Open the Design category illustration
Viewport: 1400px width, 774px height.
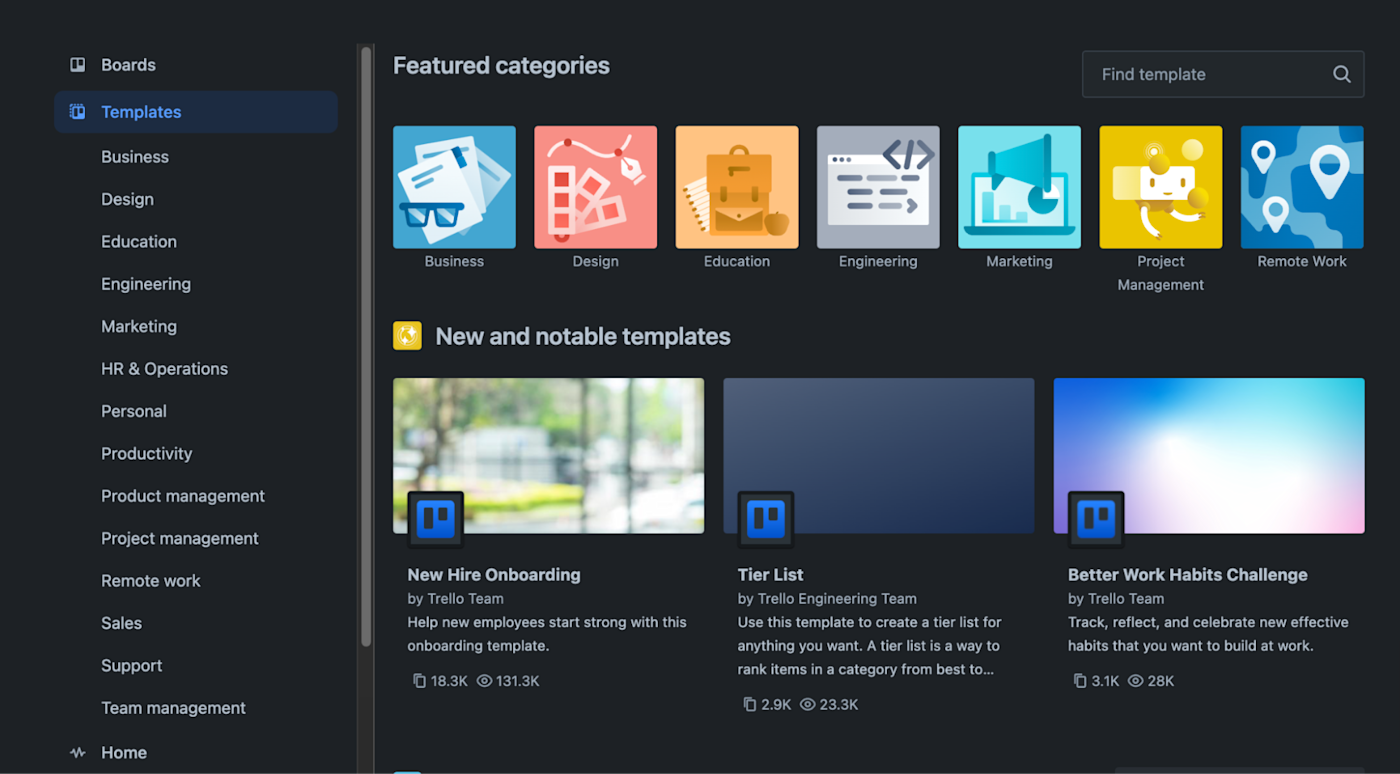click(596, 187)
